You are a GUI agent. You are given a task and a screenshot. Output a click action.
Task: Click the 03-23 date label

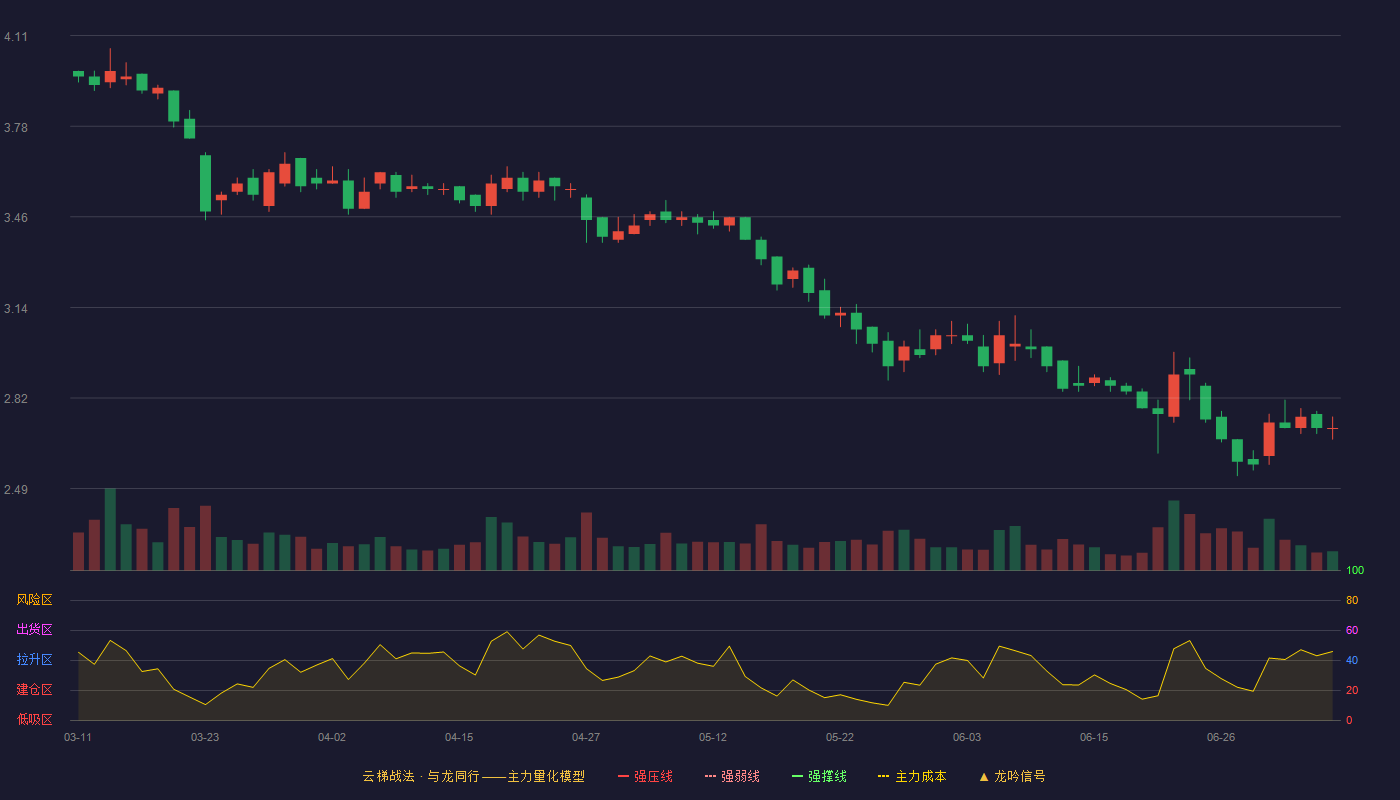coord(205,737)
